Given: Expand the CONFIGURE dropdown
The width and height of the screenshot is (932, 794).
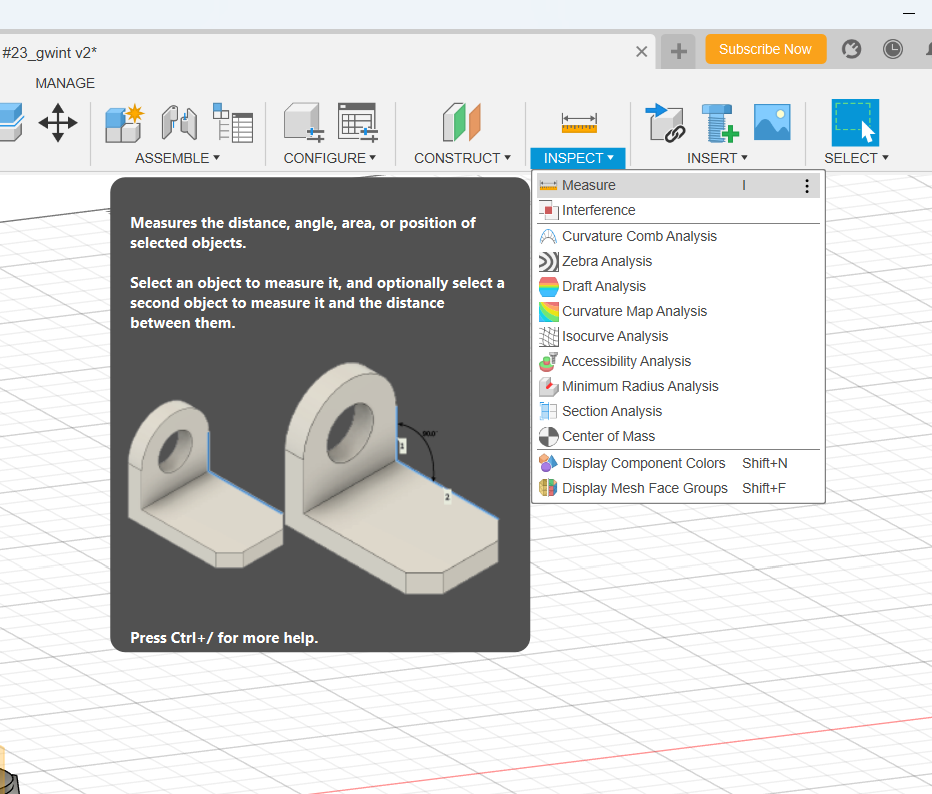Looking at the screenshot, I should coord(330,158).
